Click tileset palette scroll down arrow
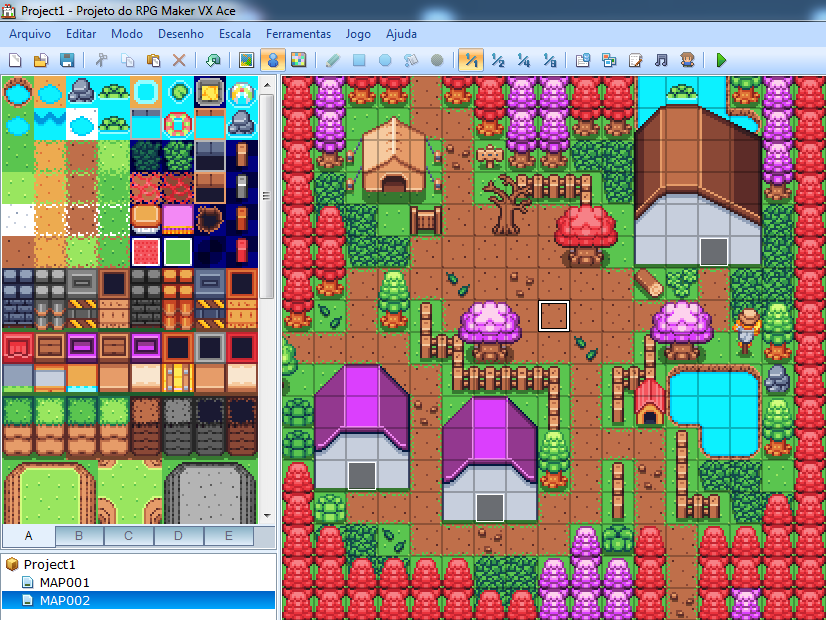The height and width of the screenshot is (620, 826). [267, 516]
